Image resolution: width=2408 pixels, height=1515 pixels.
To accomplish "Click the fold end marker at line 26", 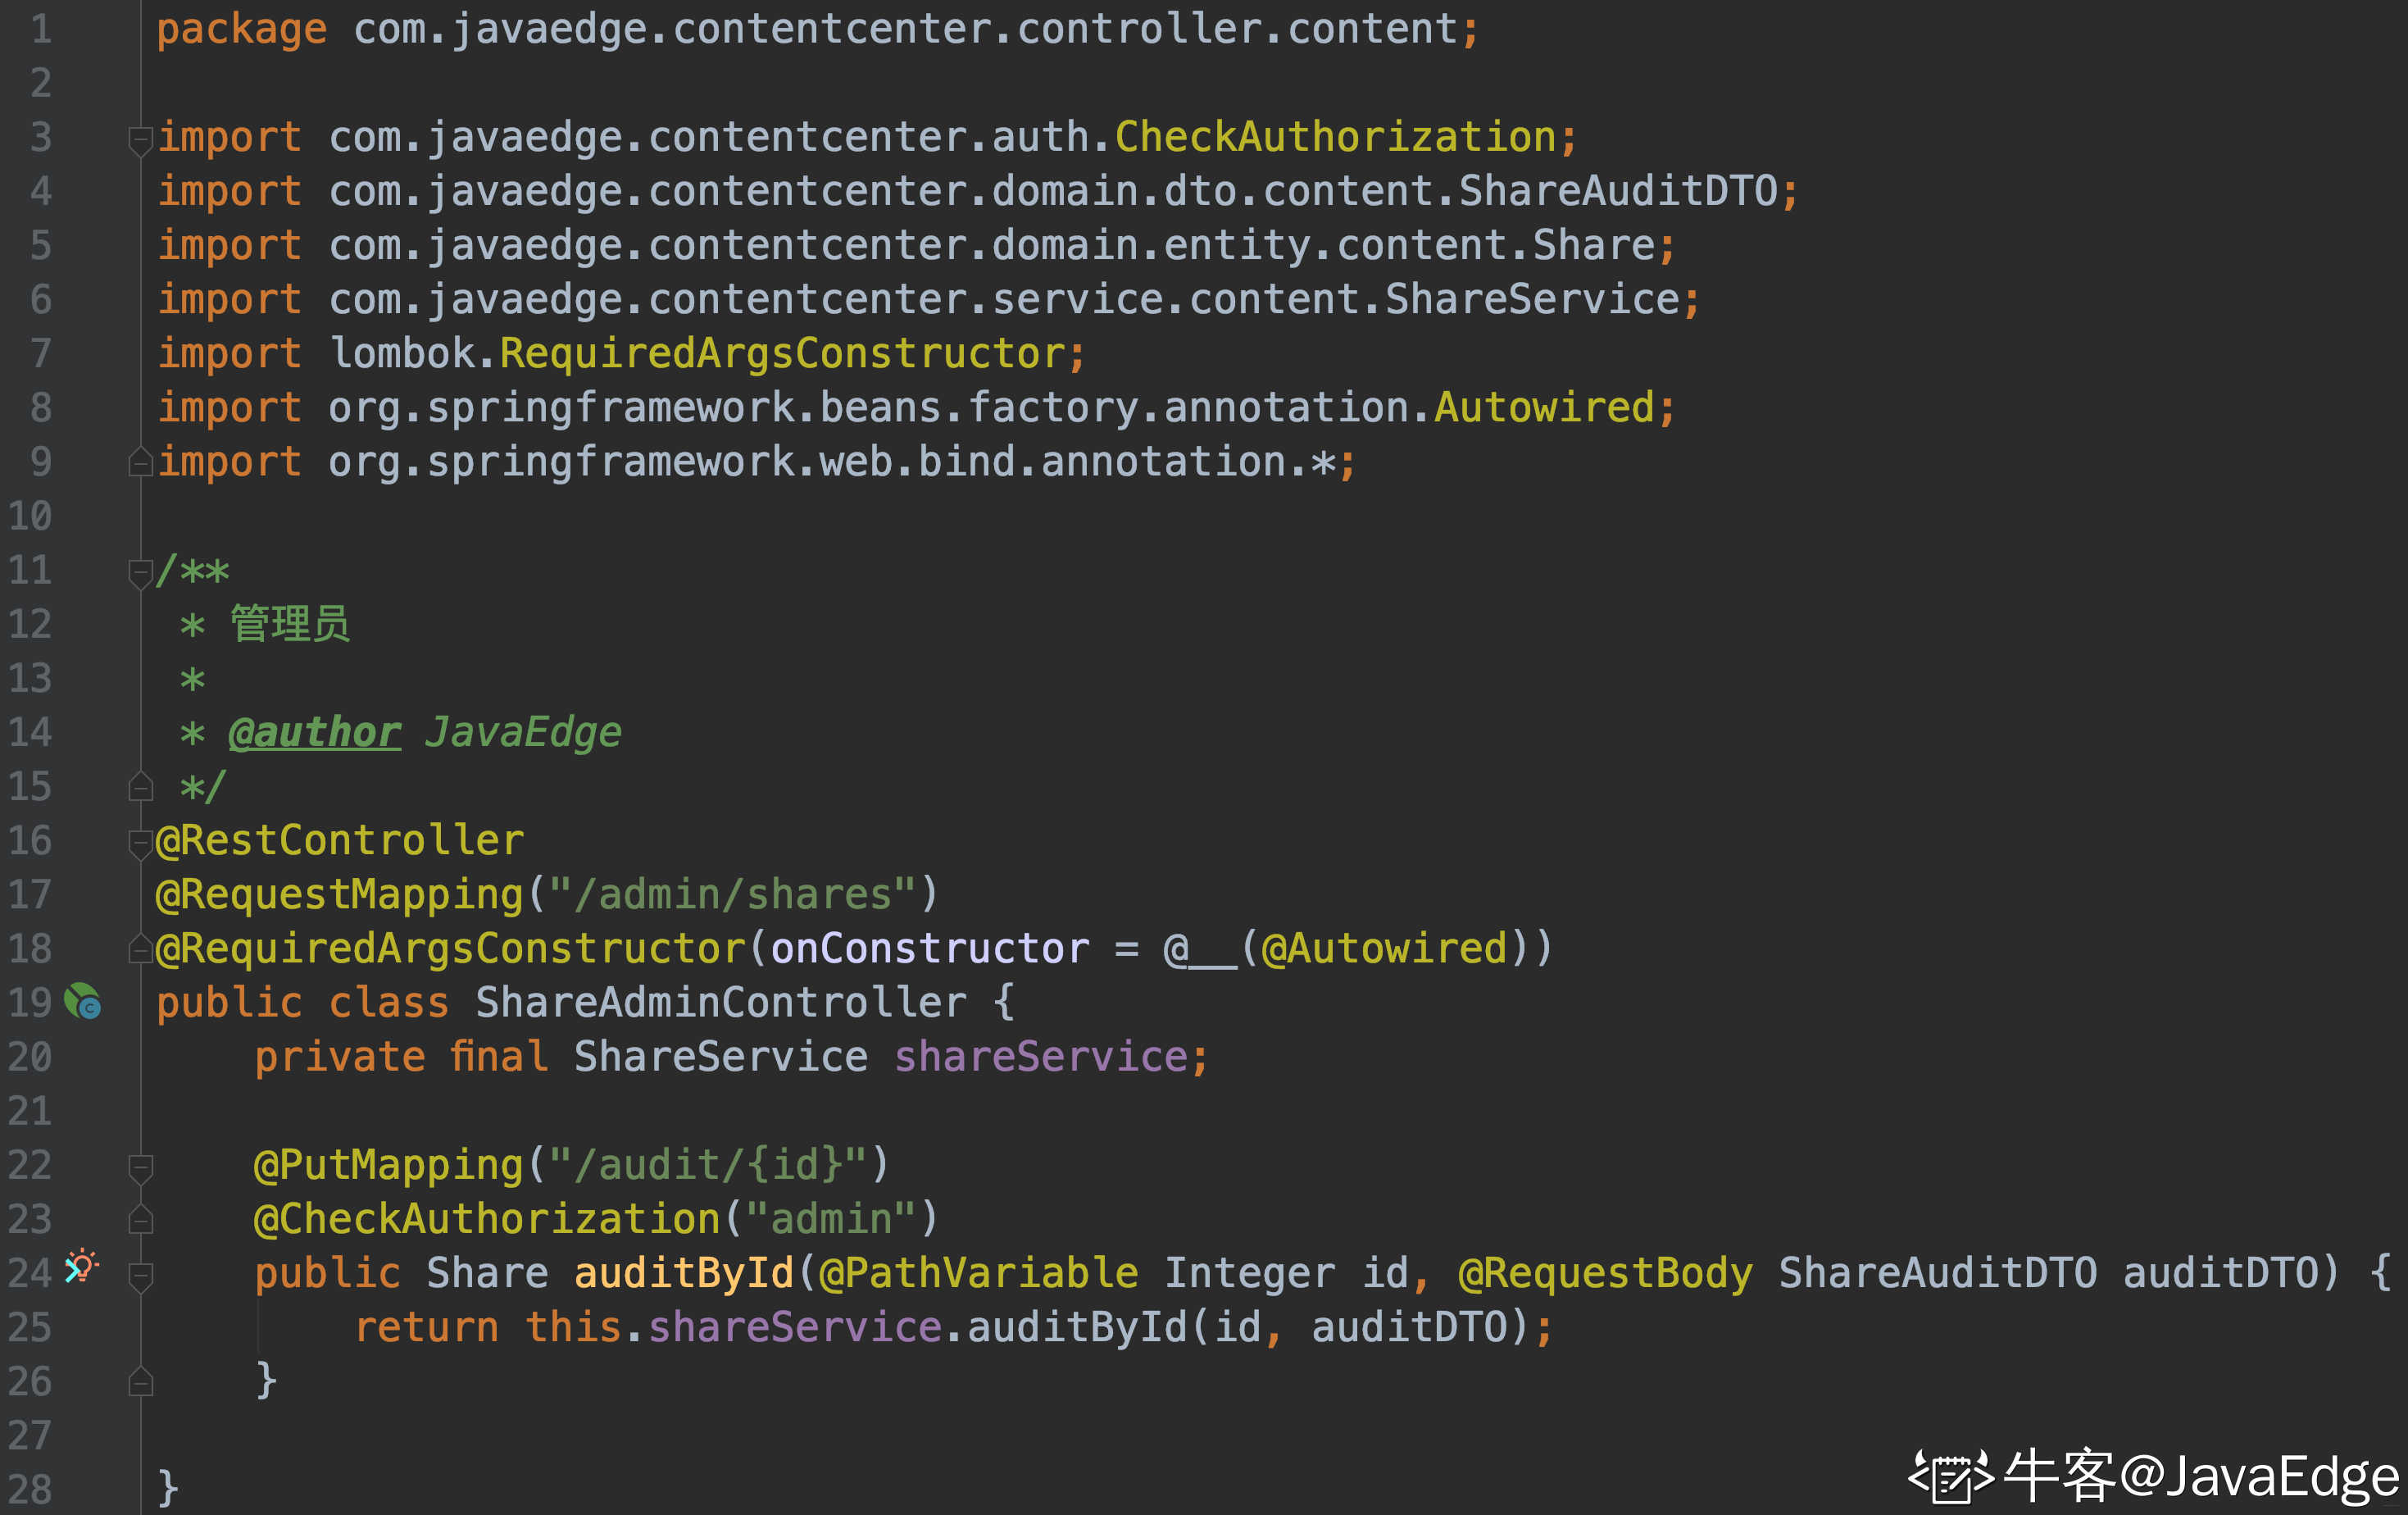I will tap(140, 1381).
